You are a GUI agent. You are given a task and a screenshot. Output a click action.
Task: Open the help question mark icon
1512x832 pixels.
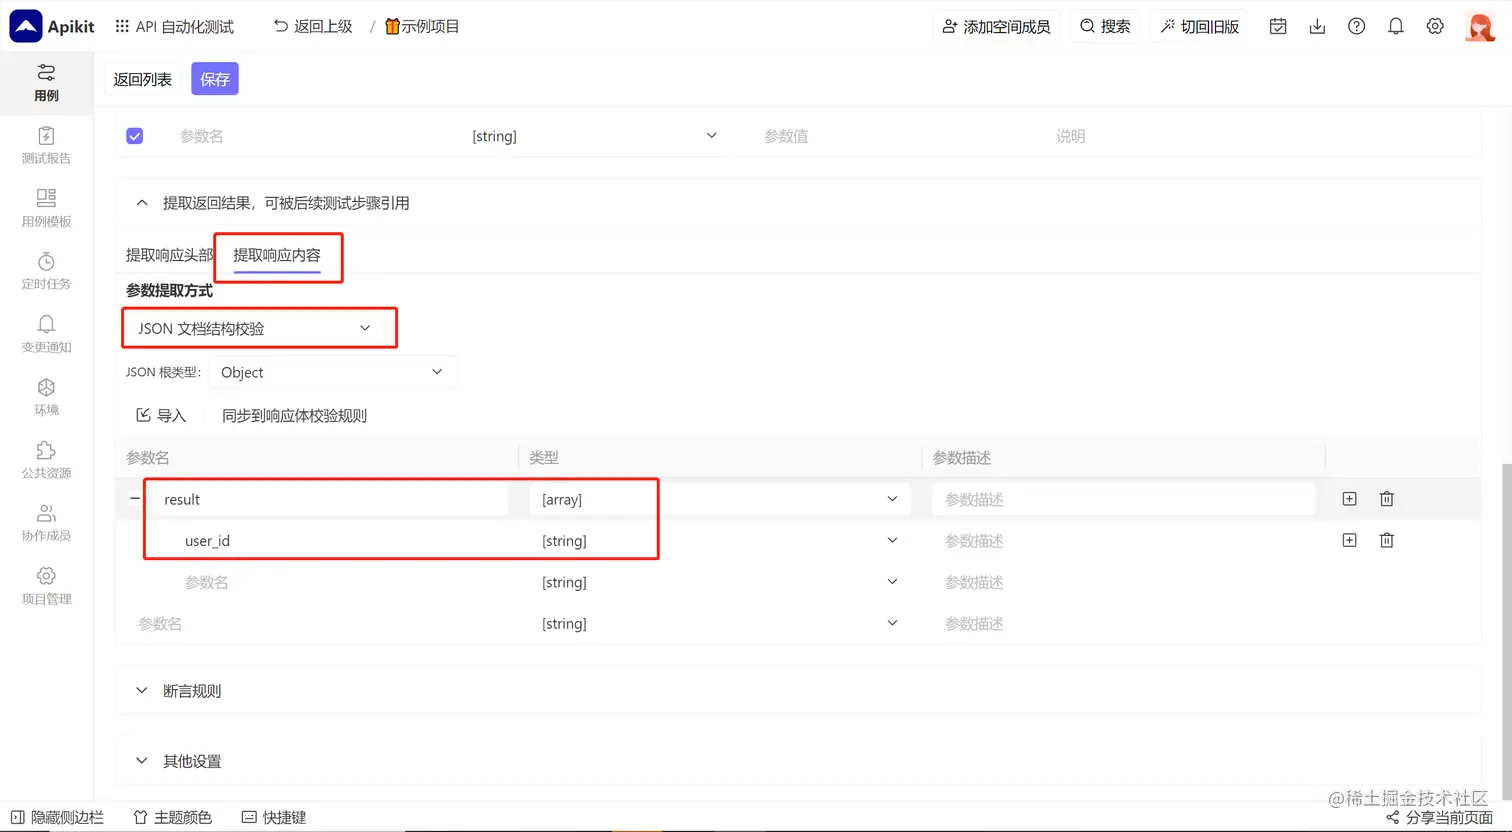[x=1356, y=27]
